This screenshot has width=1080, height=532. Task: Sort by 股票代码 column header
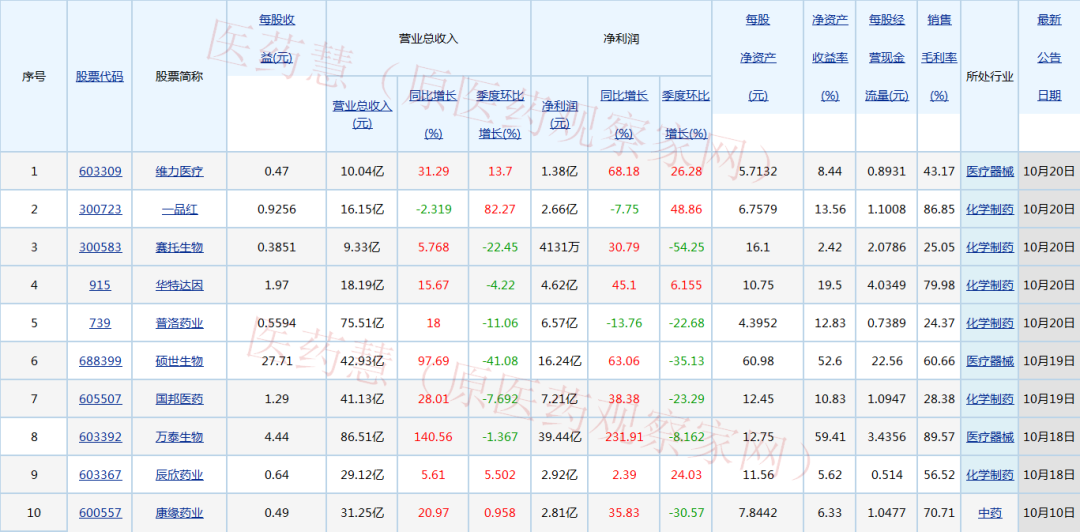pos(100,76)
